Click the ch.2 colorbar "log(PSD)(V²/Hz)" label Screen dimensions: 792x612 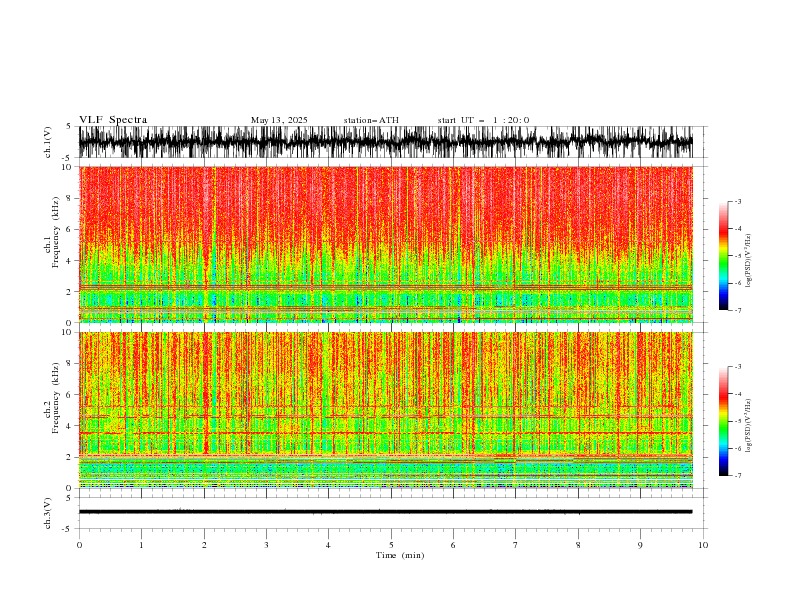(749, 425)
